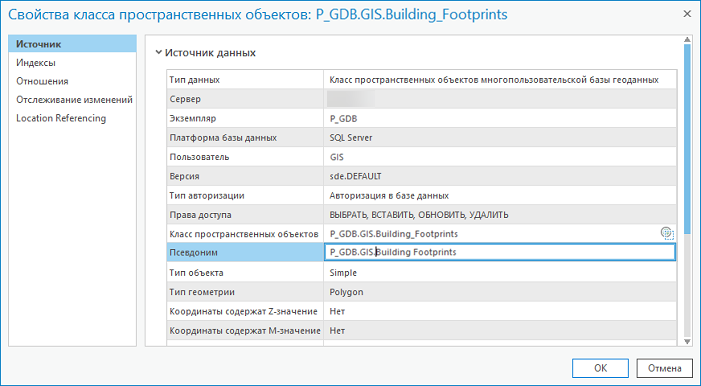Viewport: 701px width, 386px height.
Task: Open the Location Referencing page
Action: click(x=61, y=118)
